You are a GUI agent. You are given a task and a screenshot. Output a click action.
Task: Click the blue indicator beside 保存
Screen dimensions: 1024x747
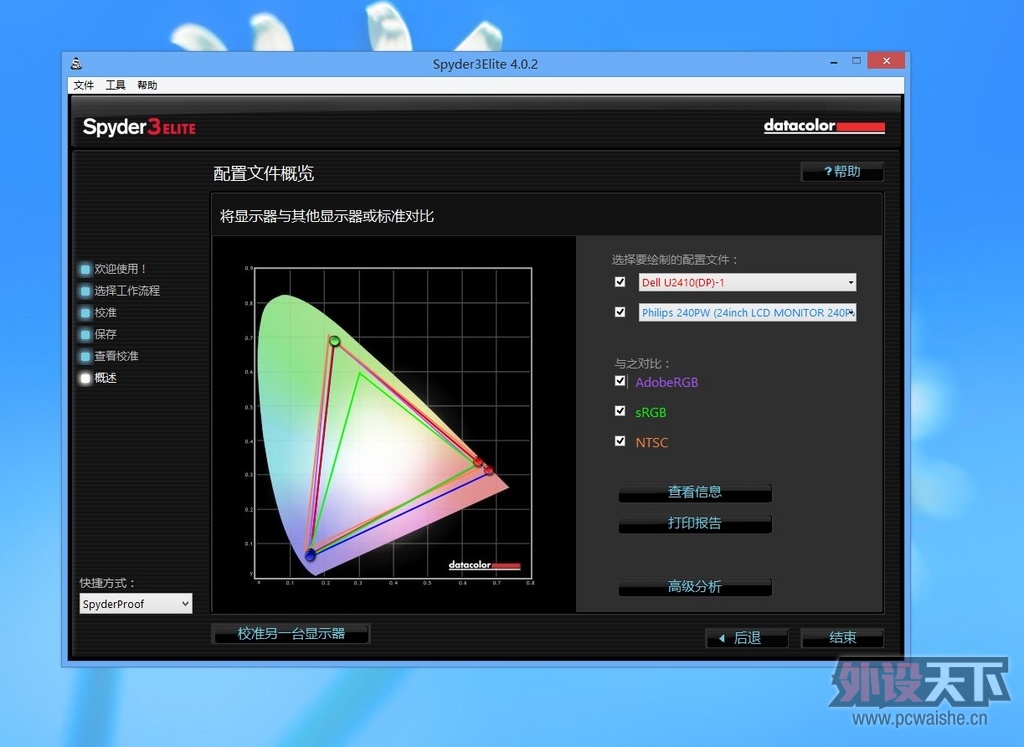(85, 334)
